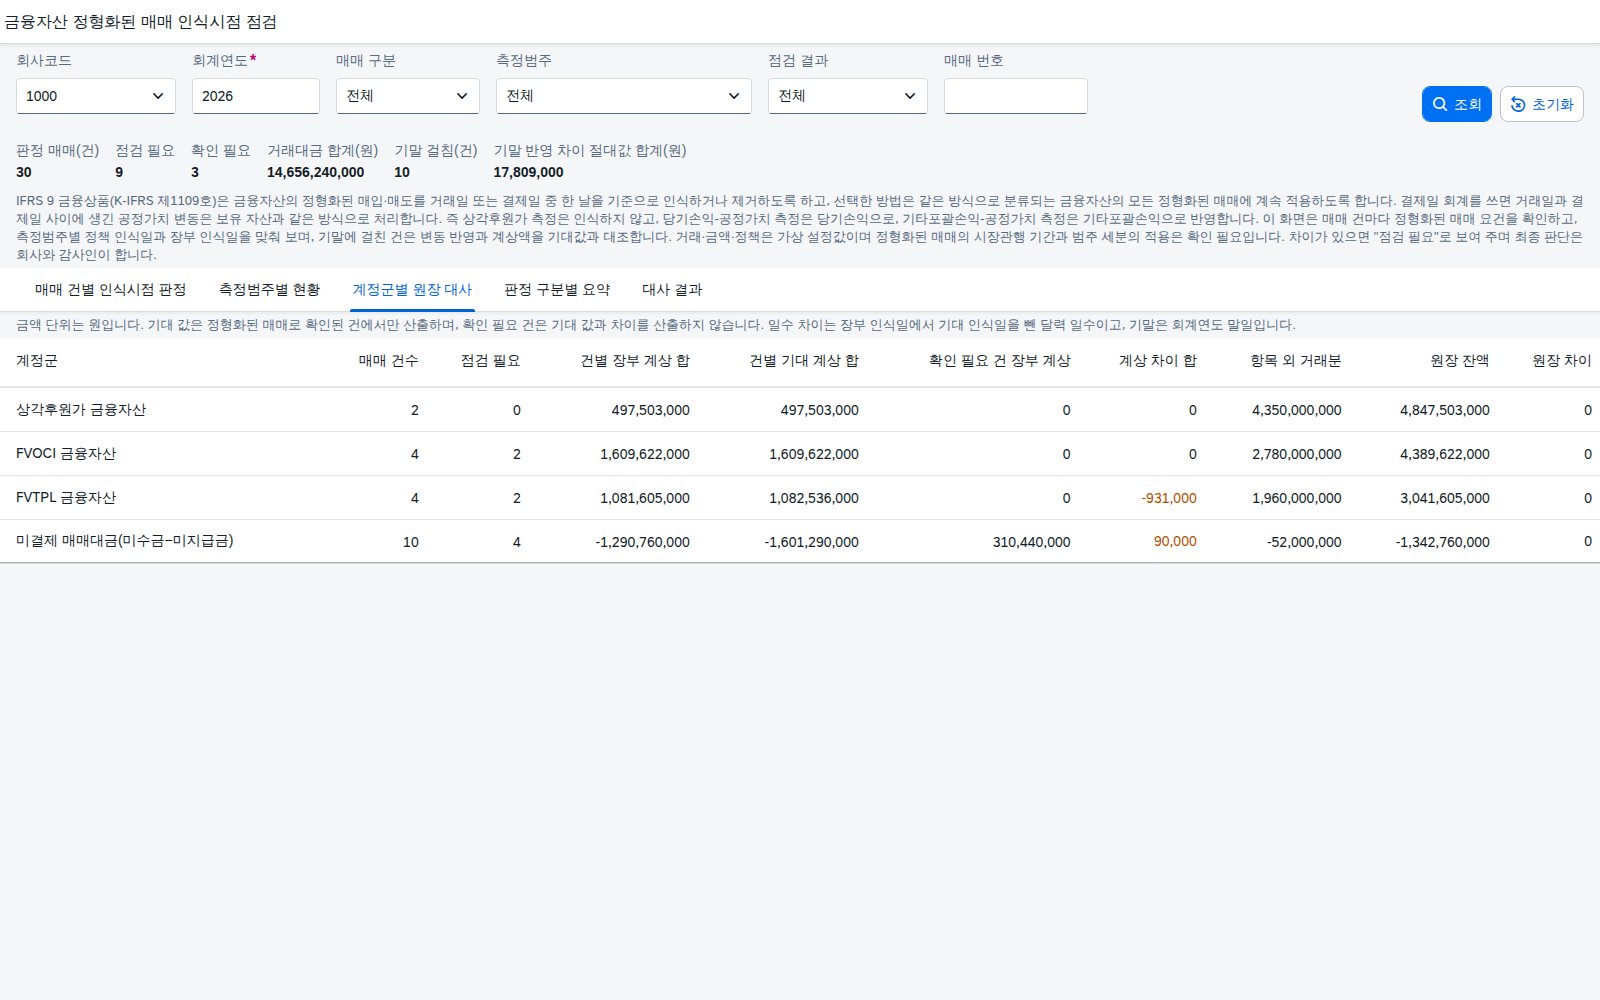Click the 점검 필요 column header in table
Image resolution: width=1600 pixels, height=1000 pixels.
pos(490,361)
